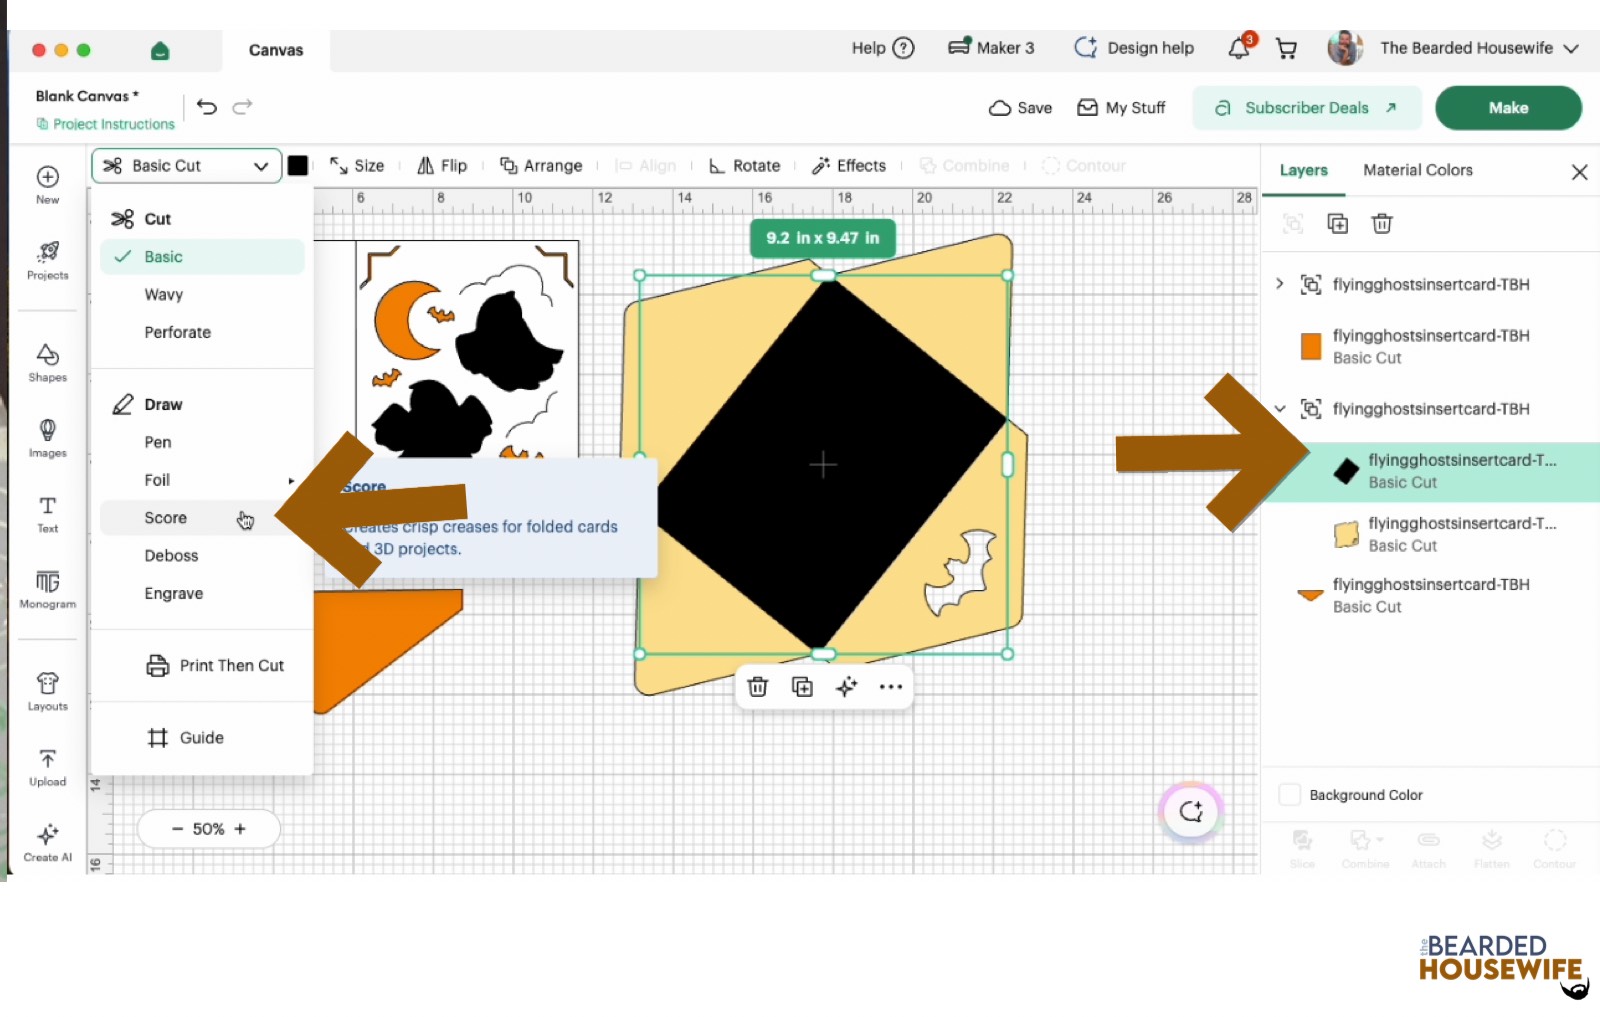The width and height of the screenshot is (1600, 1017).
Task: Open the shopping cart
Action: tap(1287, 48)
